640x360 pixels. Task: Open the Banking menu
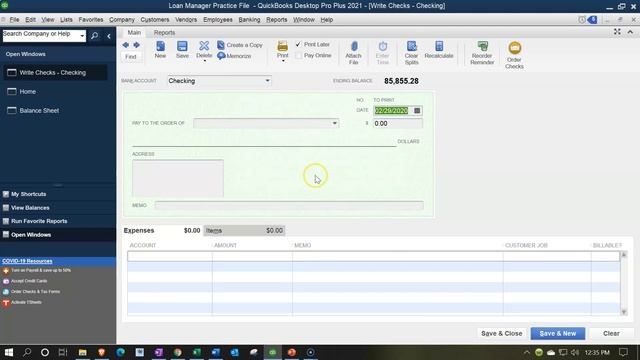[x=249, y=20]
